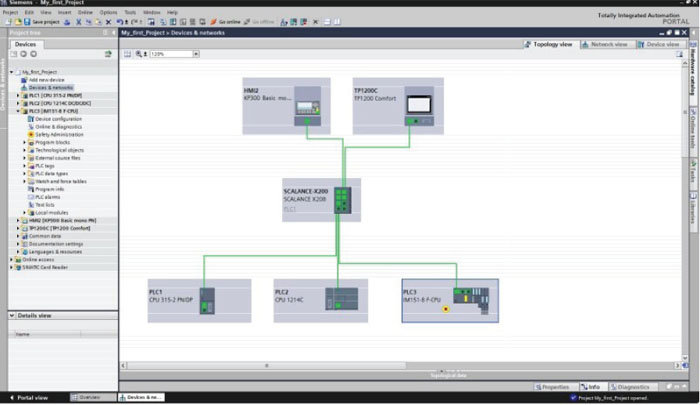Select the Devices tab in project tree
This screenshot has width=700, height=405.
25,44
